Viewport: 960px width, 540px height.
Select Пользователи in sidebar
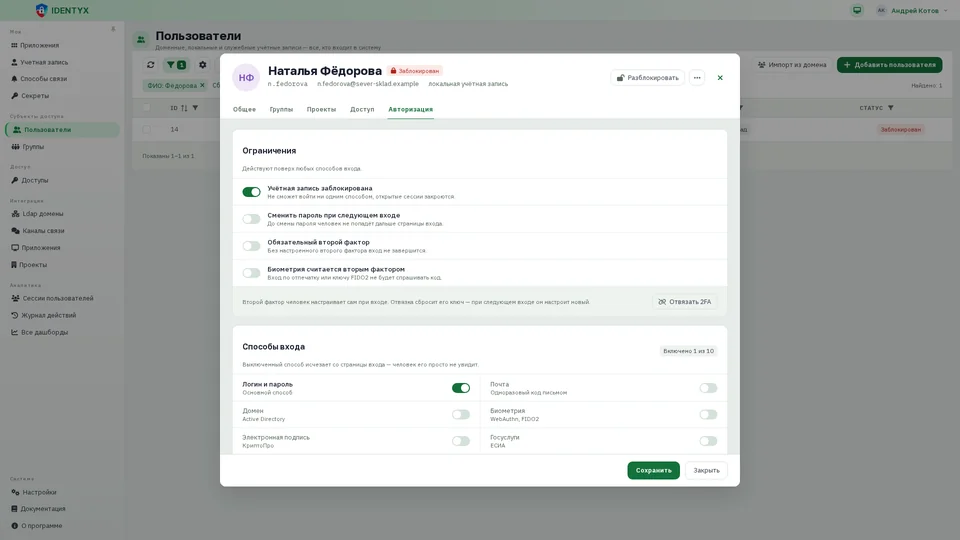click(x=62, y=130)
